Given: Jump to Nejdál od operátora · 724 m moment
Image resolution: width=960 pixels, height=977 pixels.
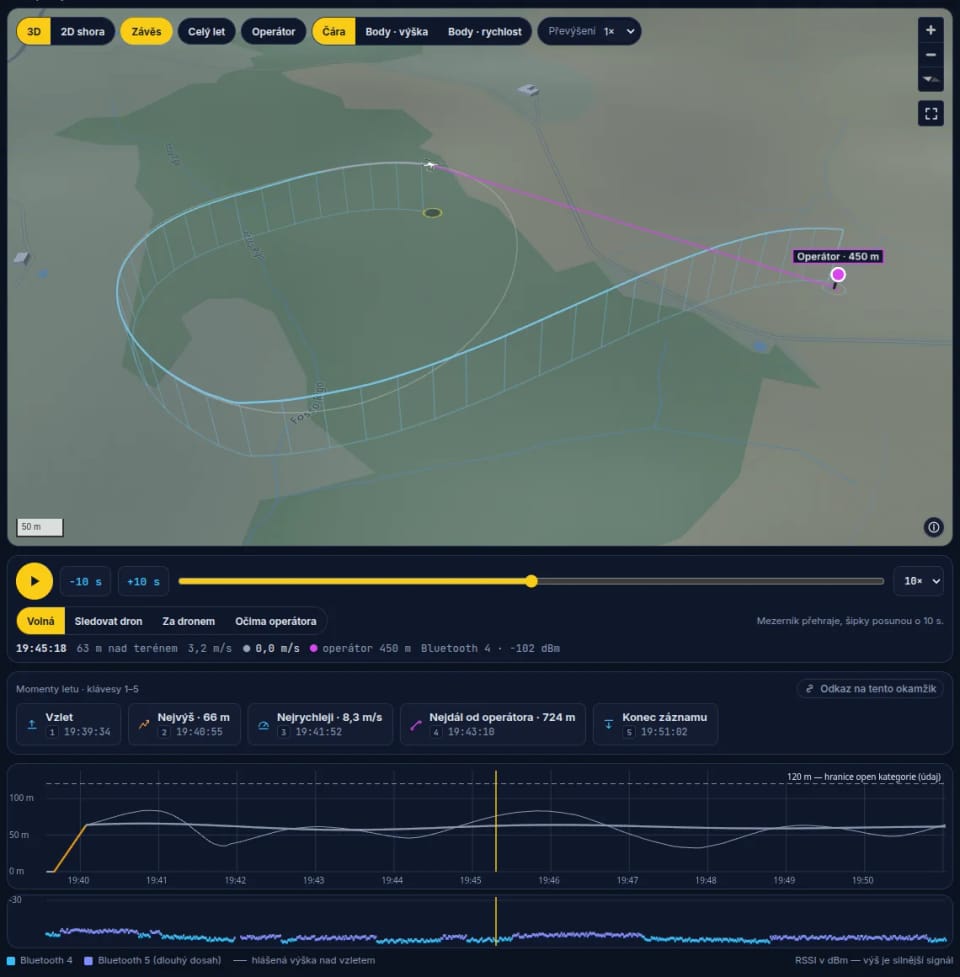Looking at the screenshot, I should [493, 724].
